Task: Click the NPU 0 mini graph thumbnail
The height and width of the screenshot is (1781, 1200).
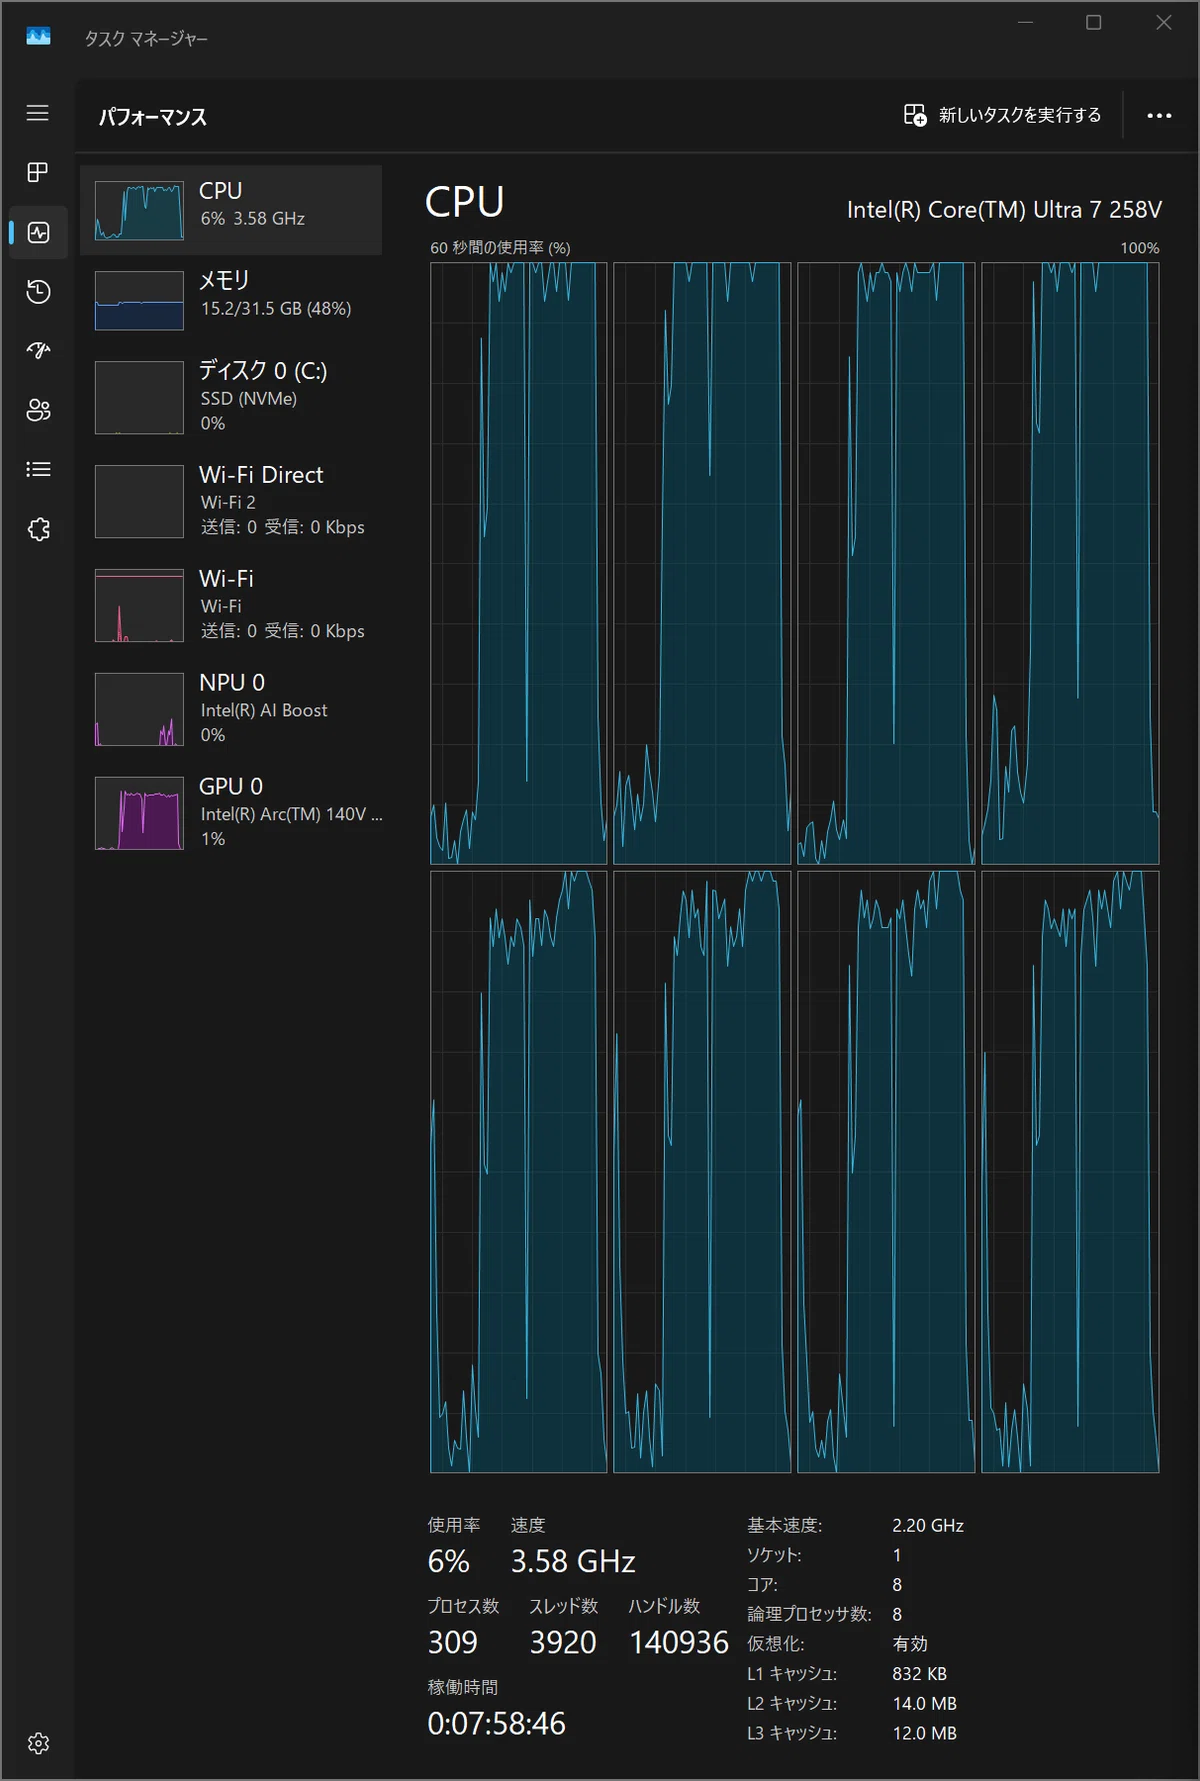Action: coord(139,709)
